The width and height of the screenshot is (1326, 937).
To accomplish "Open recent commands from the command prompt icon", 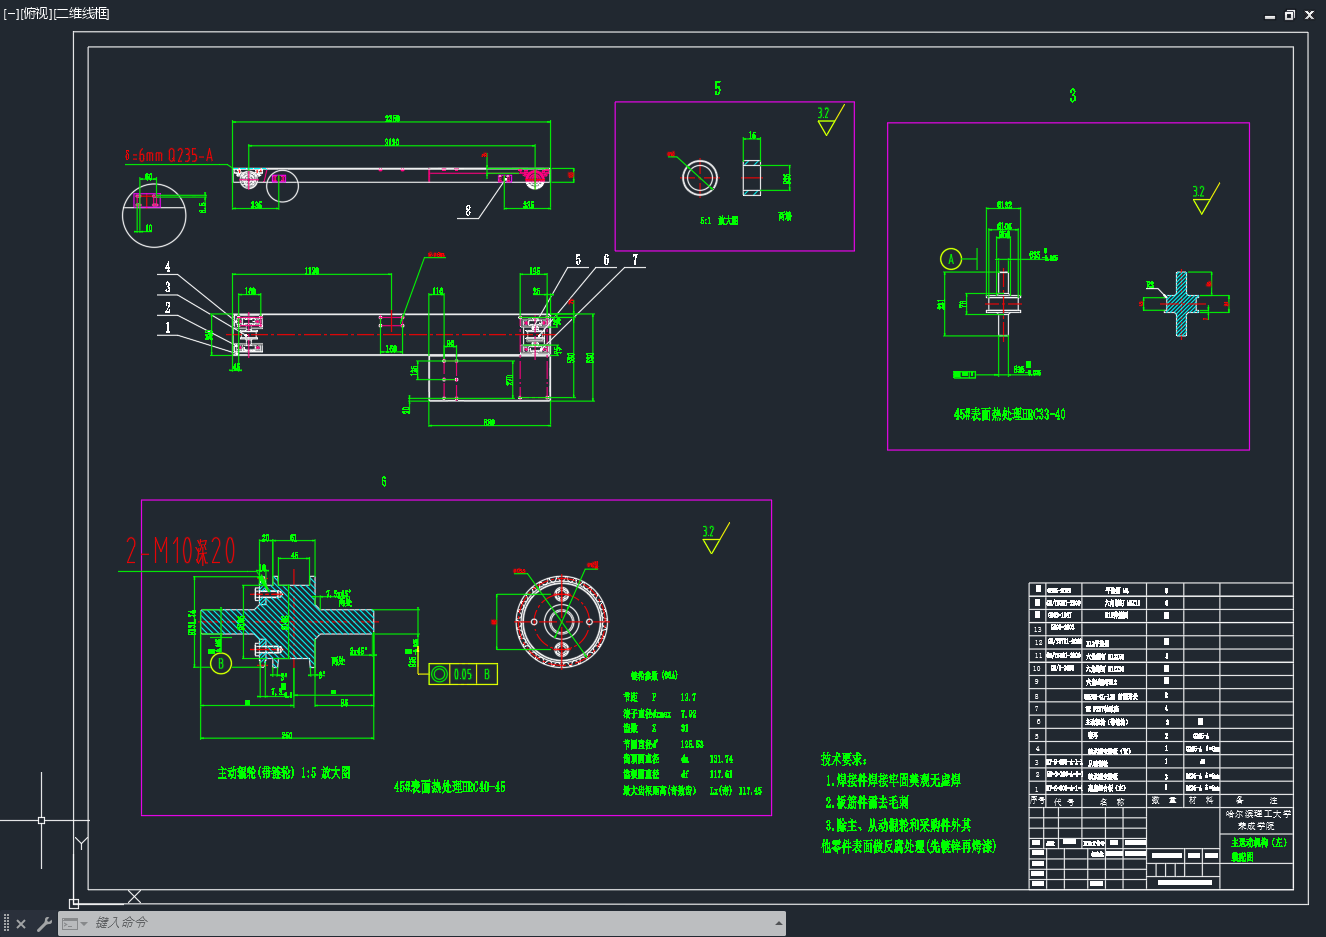I will tap(74, 924).
